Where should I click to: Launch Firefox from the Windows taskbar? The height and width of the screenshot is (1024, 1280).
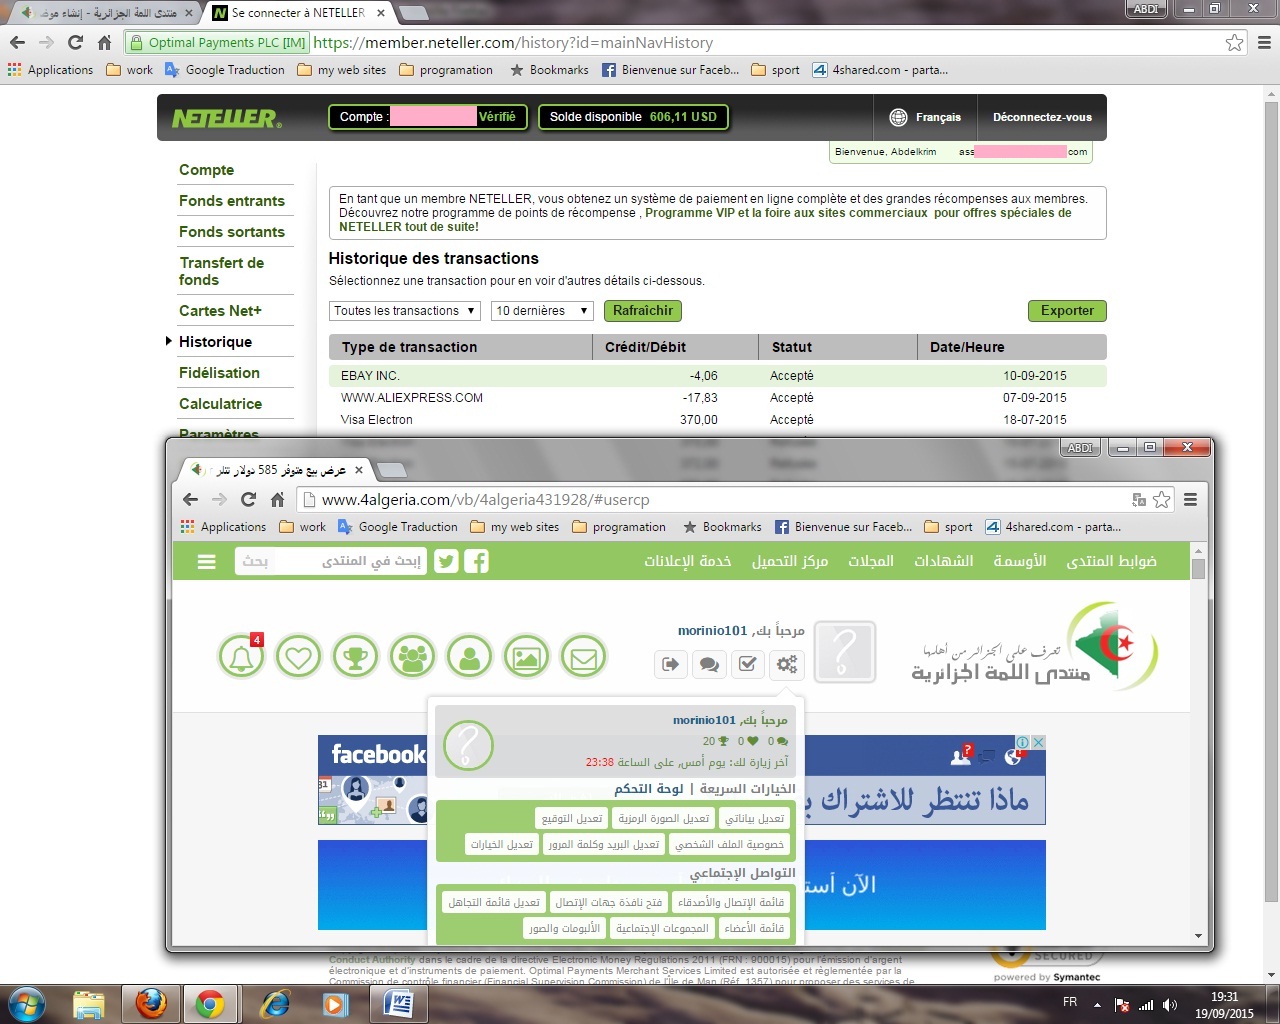151,1003
